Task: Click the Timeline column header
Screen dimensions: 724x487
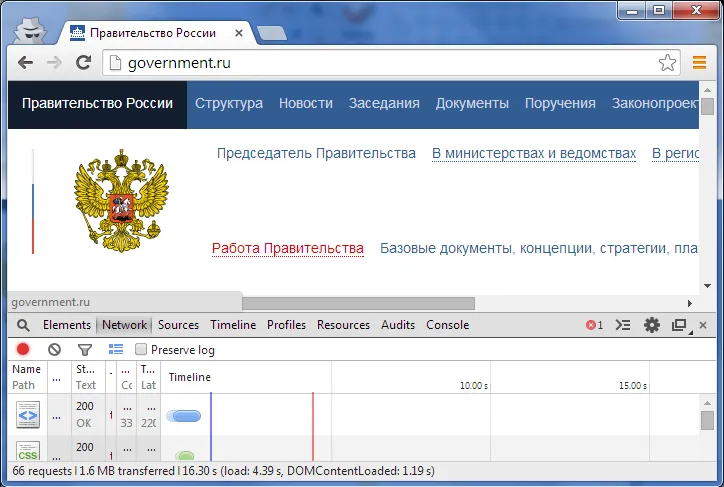Action: tap(190, 377)
